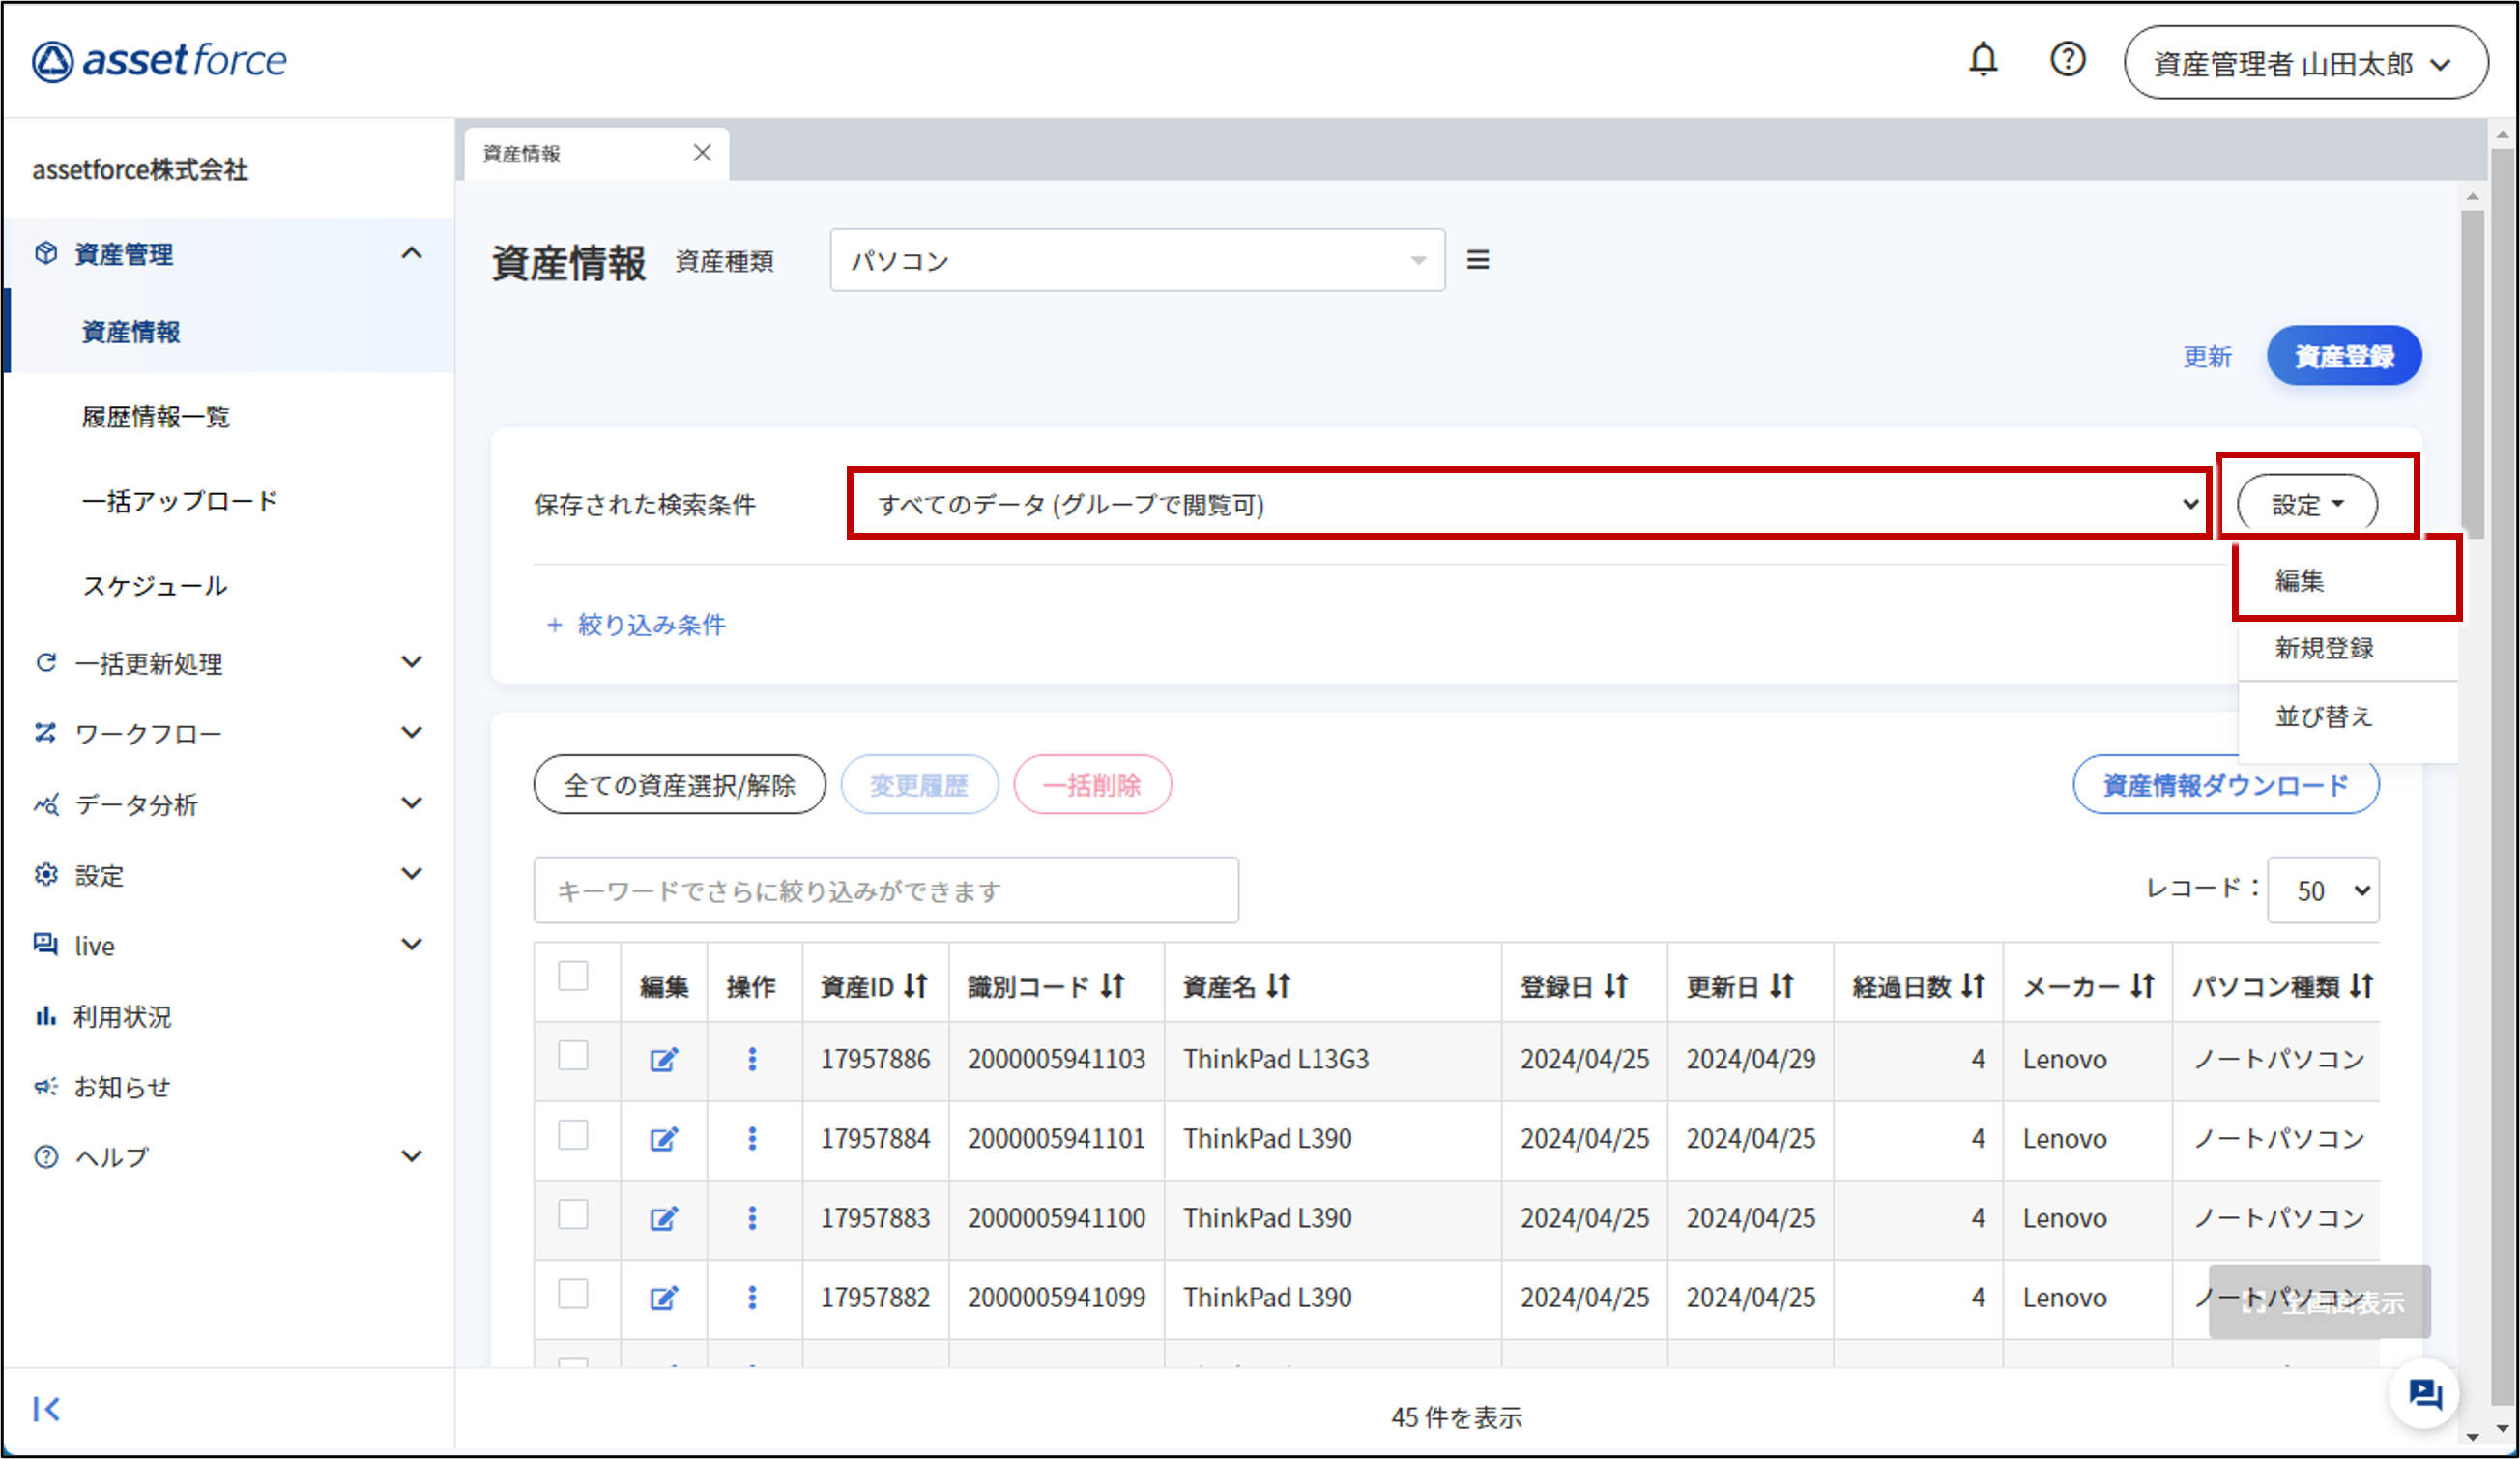
Task: Open operations menu for asset 17957886
Action: click(752, 1059)
